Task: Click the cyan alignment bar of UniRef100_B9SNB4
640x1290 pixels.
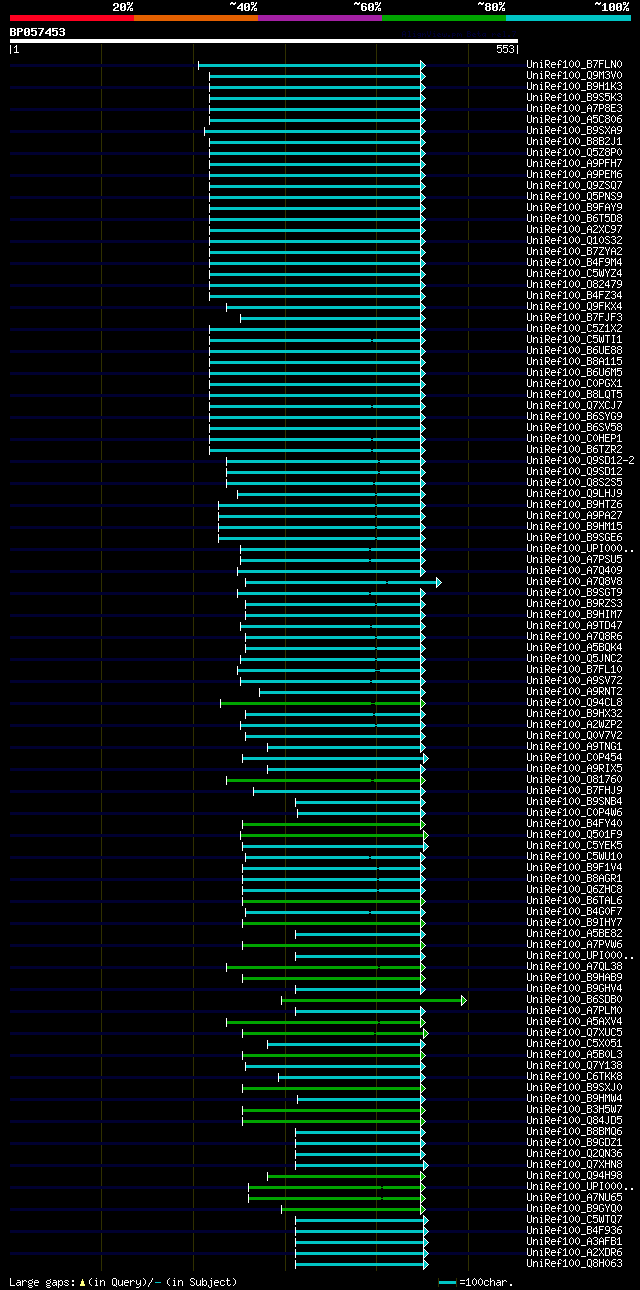Action: point(360,802)
